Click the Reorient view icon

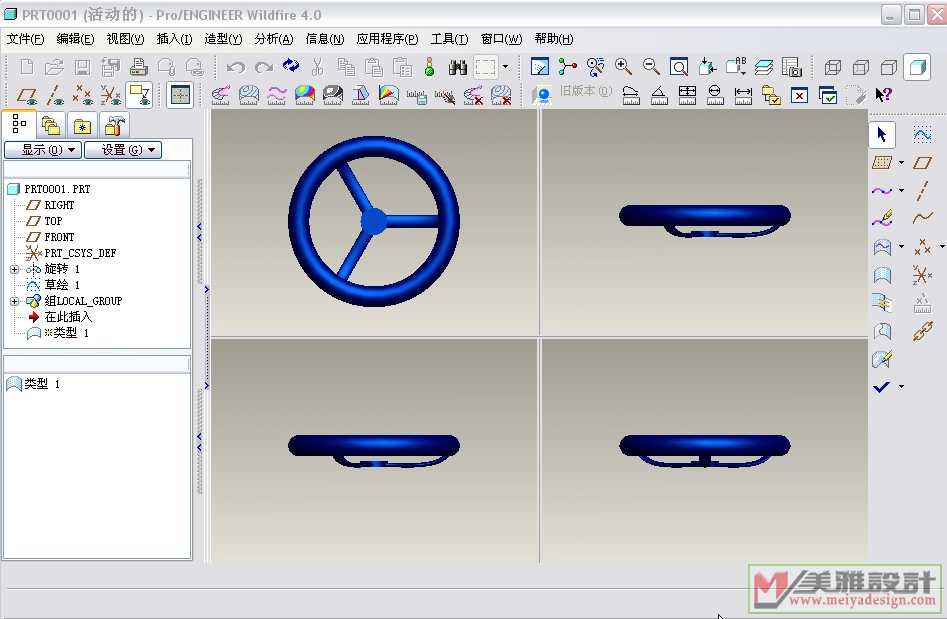click(x=707, y=66)
